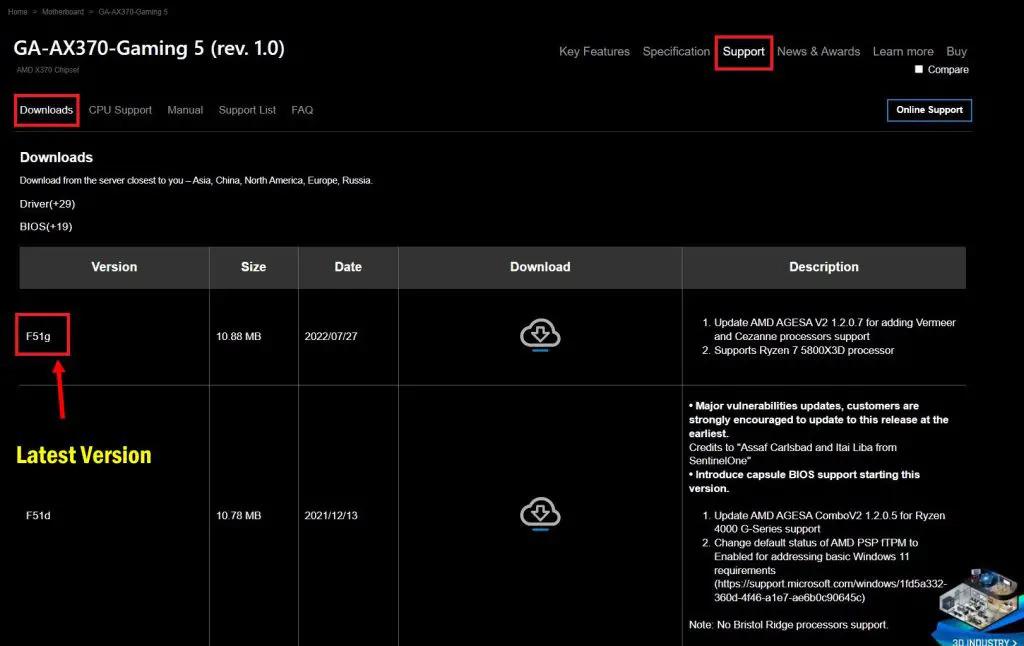Download the F51g BIOS file
This screenshot has width=1024, height=646.
[539, 335]
